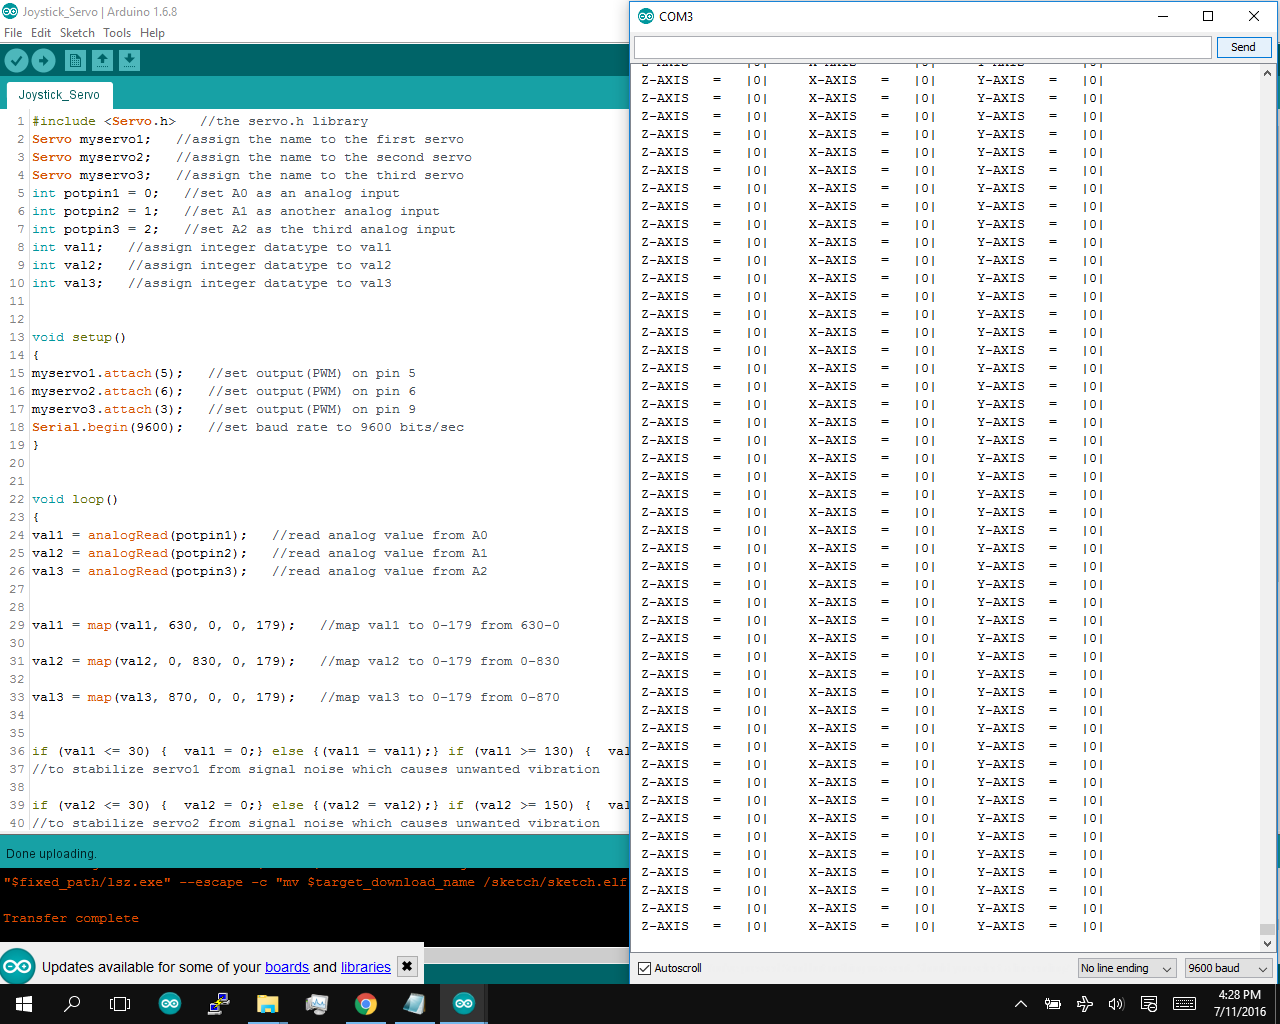The width and height of the screenshot is (1280, 1024).
Task: Open volume control in system tray
Action: click(x=1117, y=1004)
